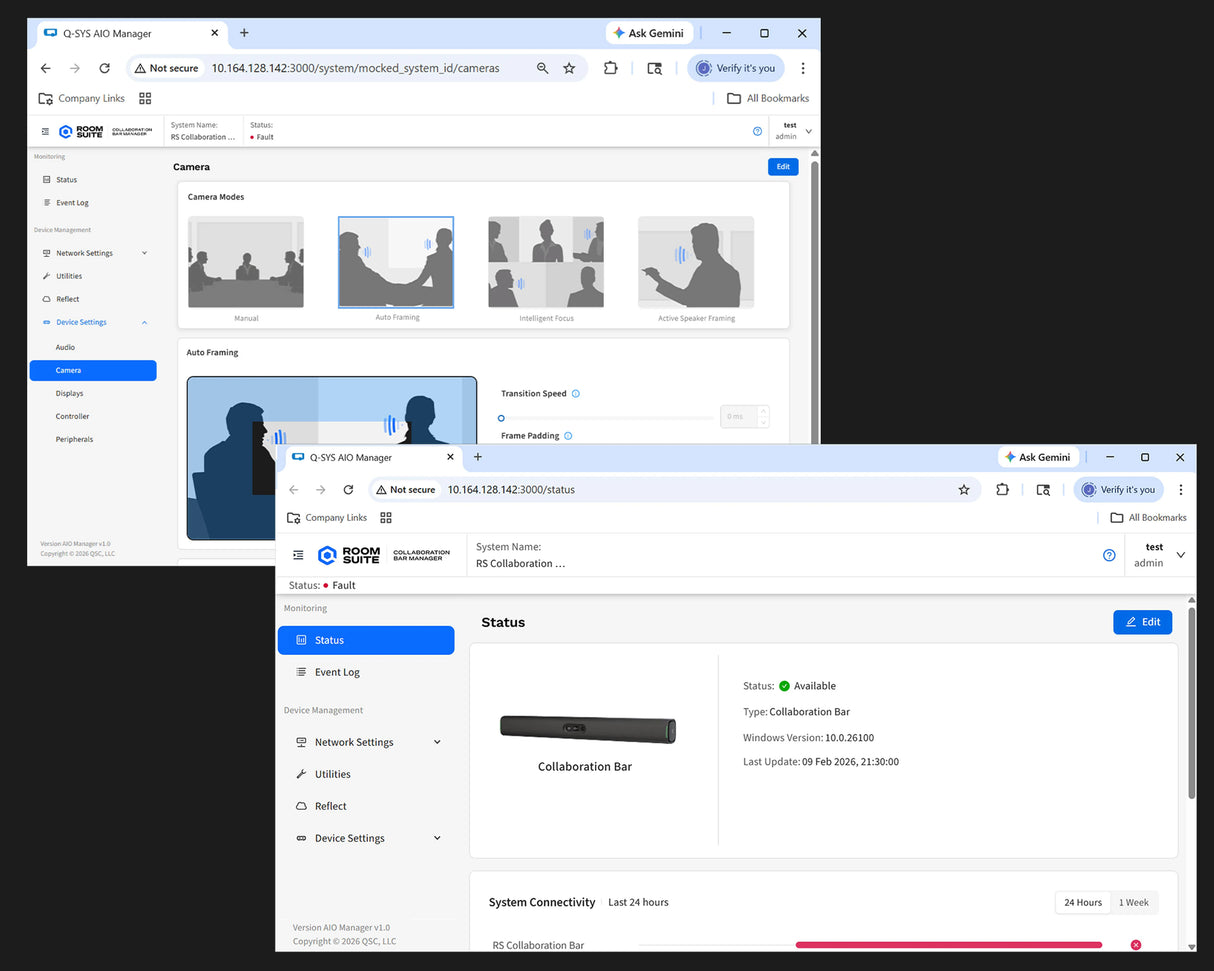
Task: Open a new tab in the front browser window
Action: click(x=478, y=457)
